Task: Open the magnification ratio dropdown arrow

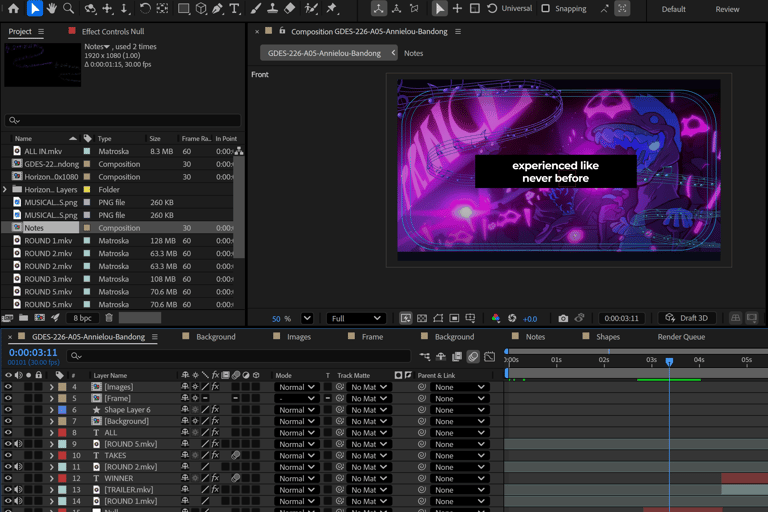Action: click(x=307, y=318)
